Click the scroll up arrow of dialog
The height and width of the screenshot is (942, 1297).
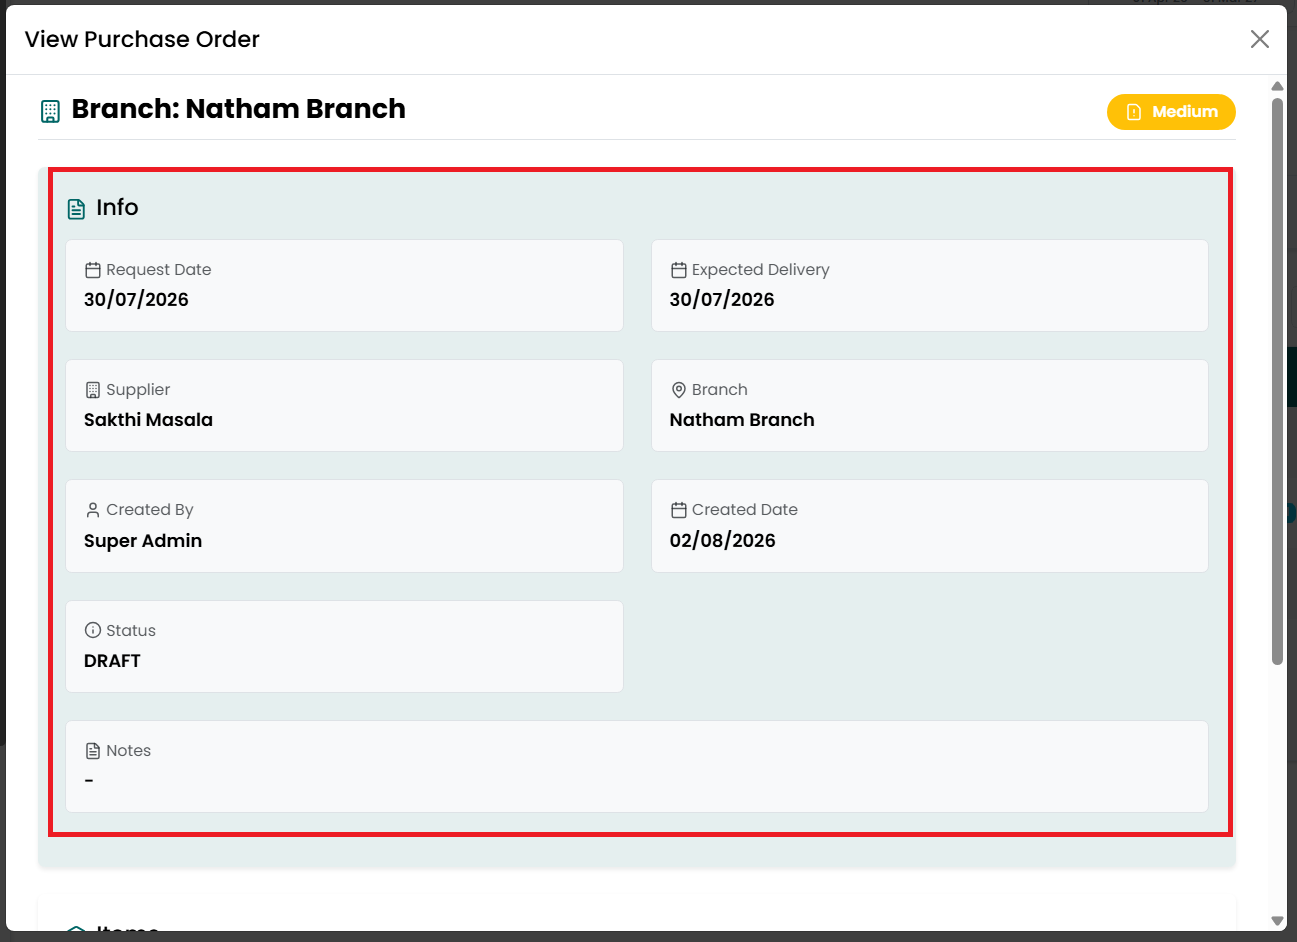[1277, 86]
